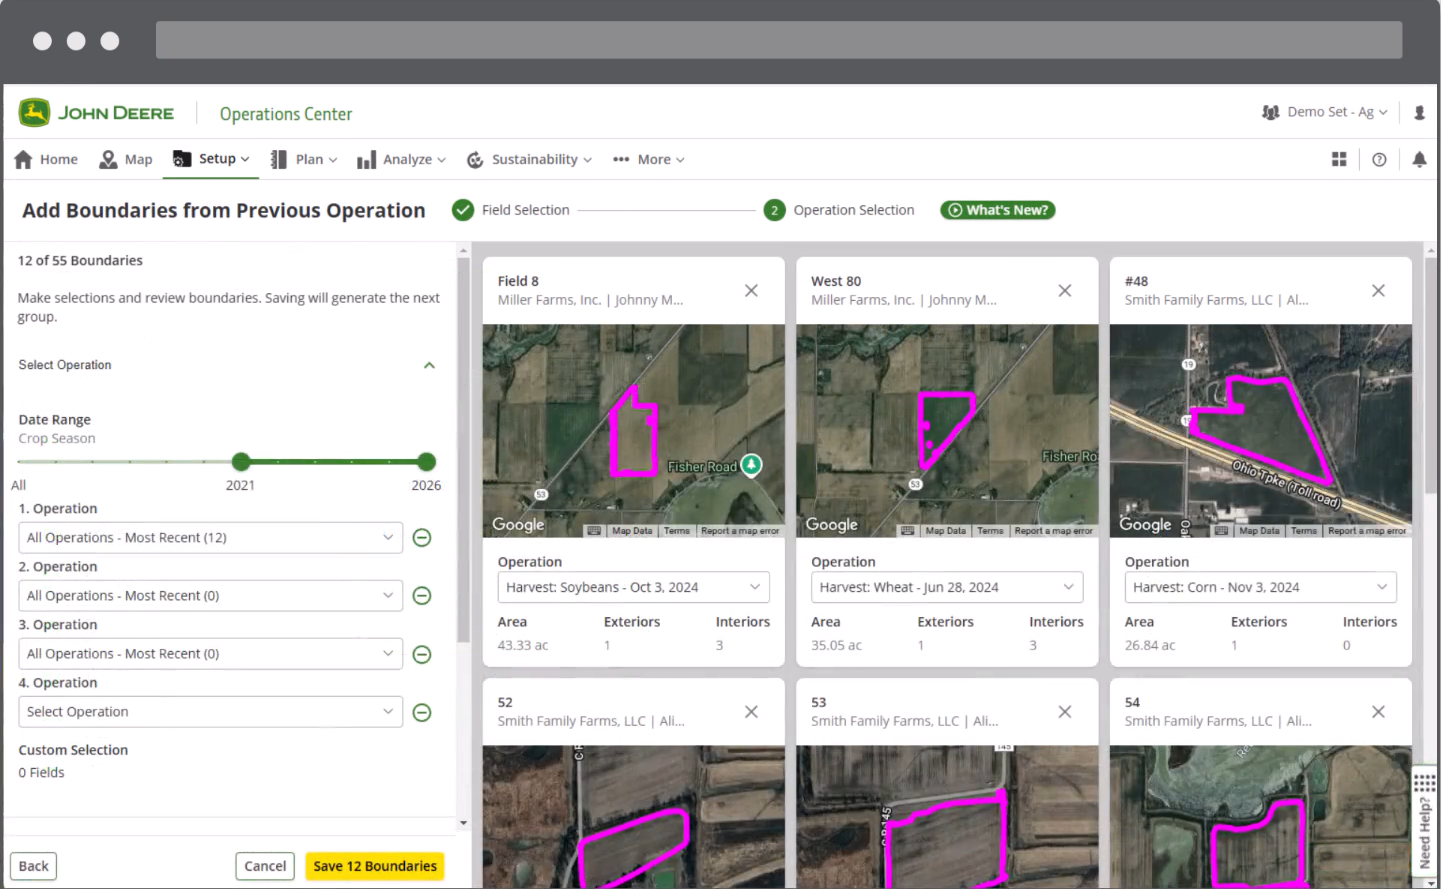Open the 4. Operation Select Operation dropdown
Screen dimensions: 1441x889
coord(211,712)
